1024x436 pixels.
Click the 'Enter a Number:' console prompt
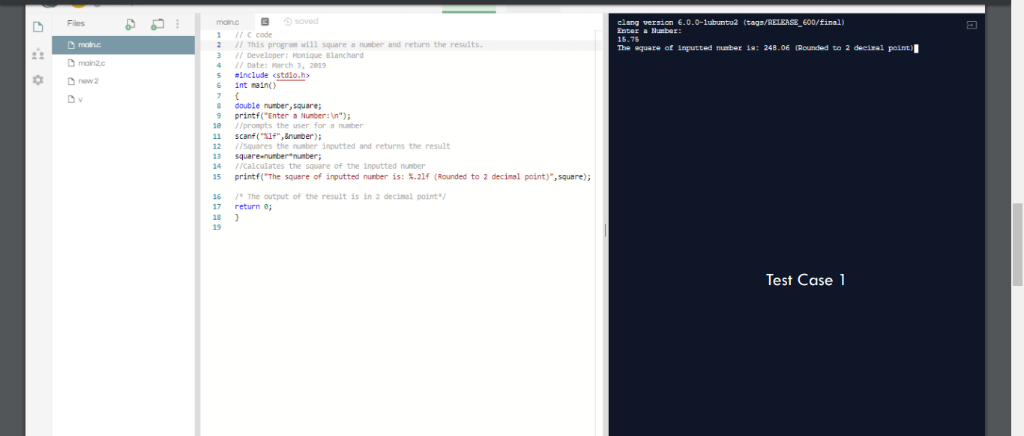click(x=649, y=31)
